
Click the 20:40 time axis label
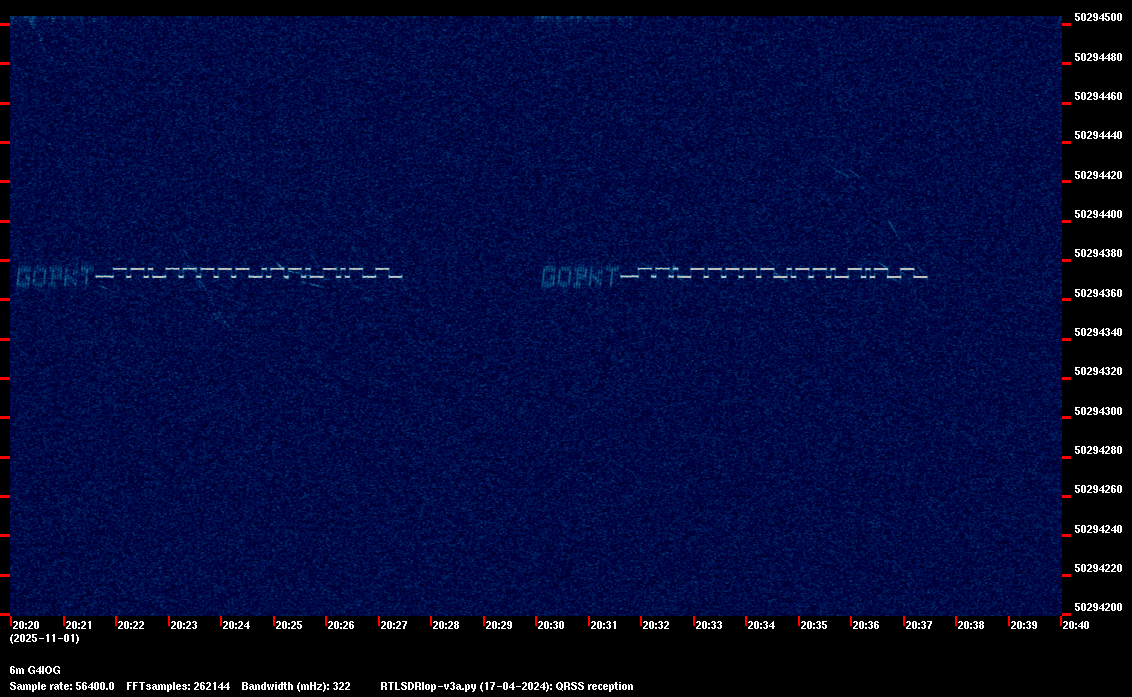[x=1076, y=625]
